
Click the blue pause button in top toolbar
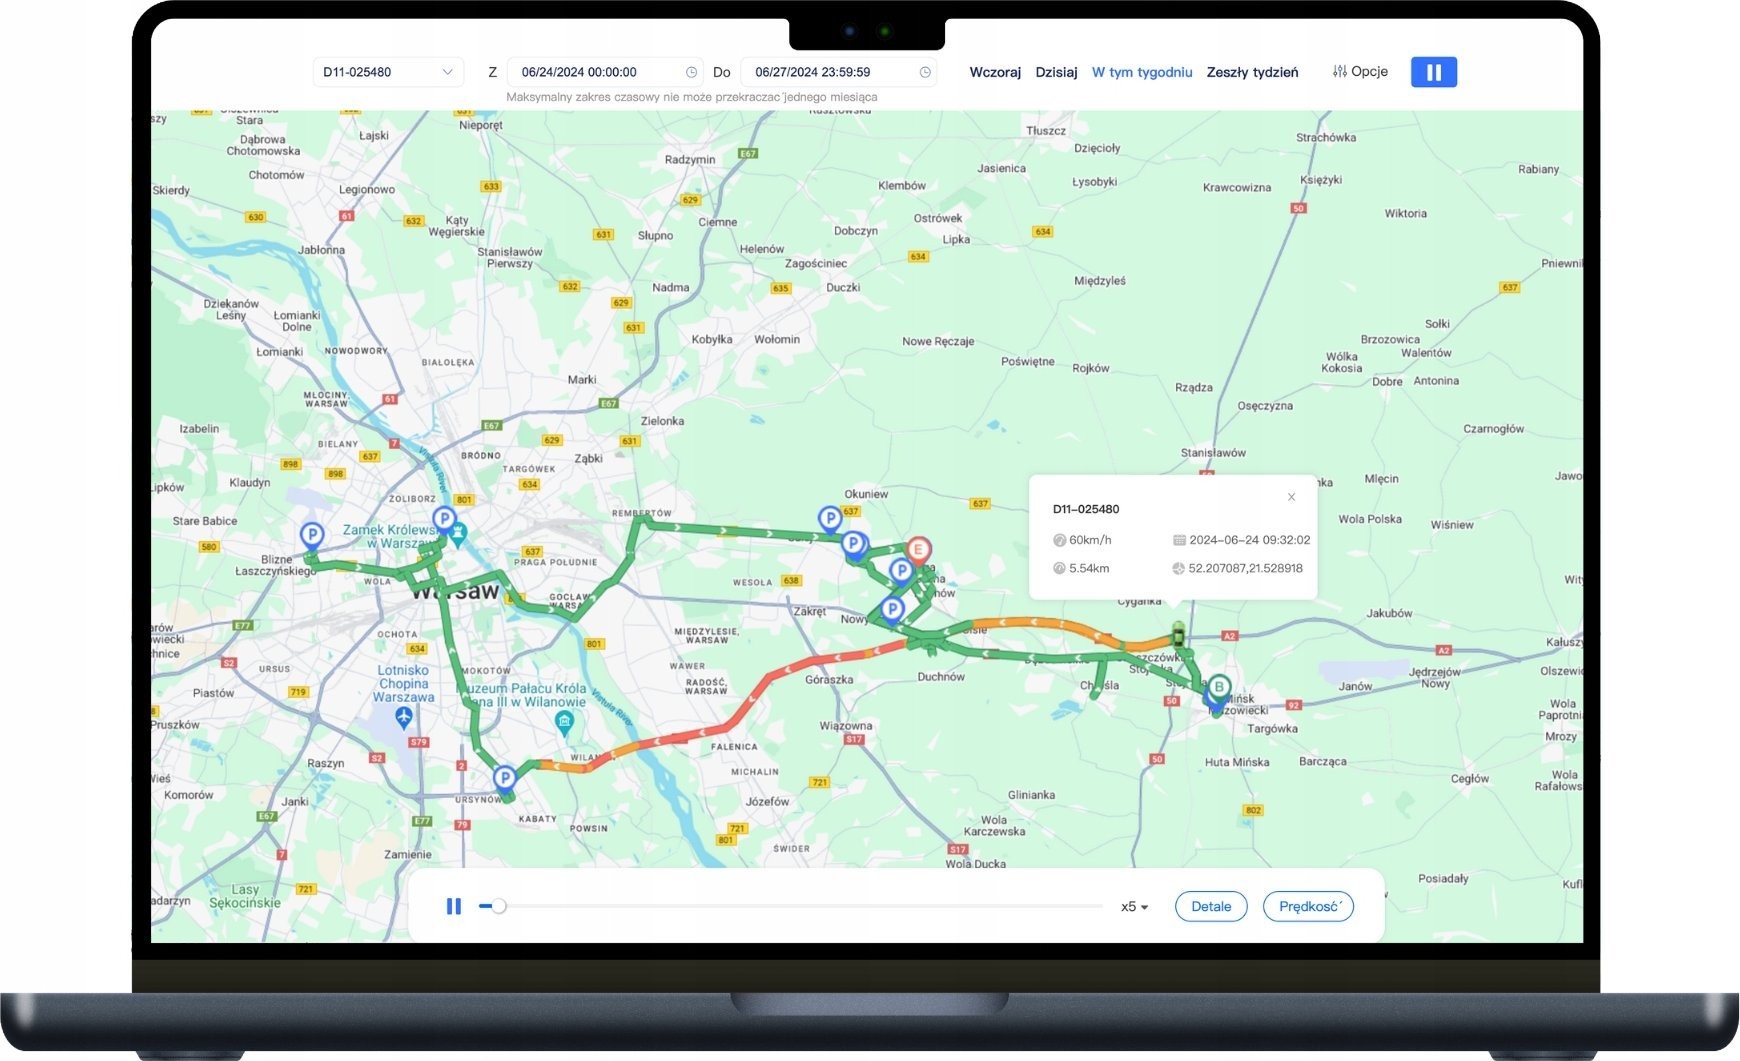1433,72
